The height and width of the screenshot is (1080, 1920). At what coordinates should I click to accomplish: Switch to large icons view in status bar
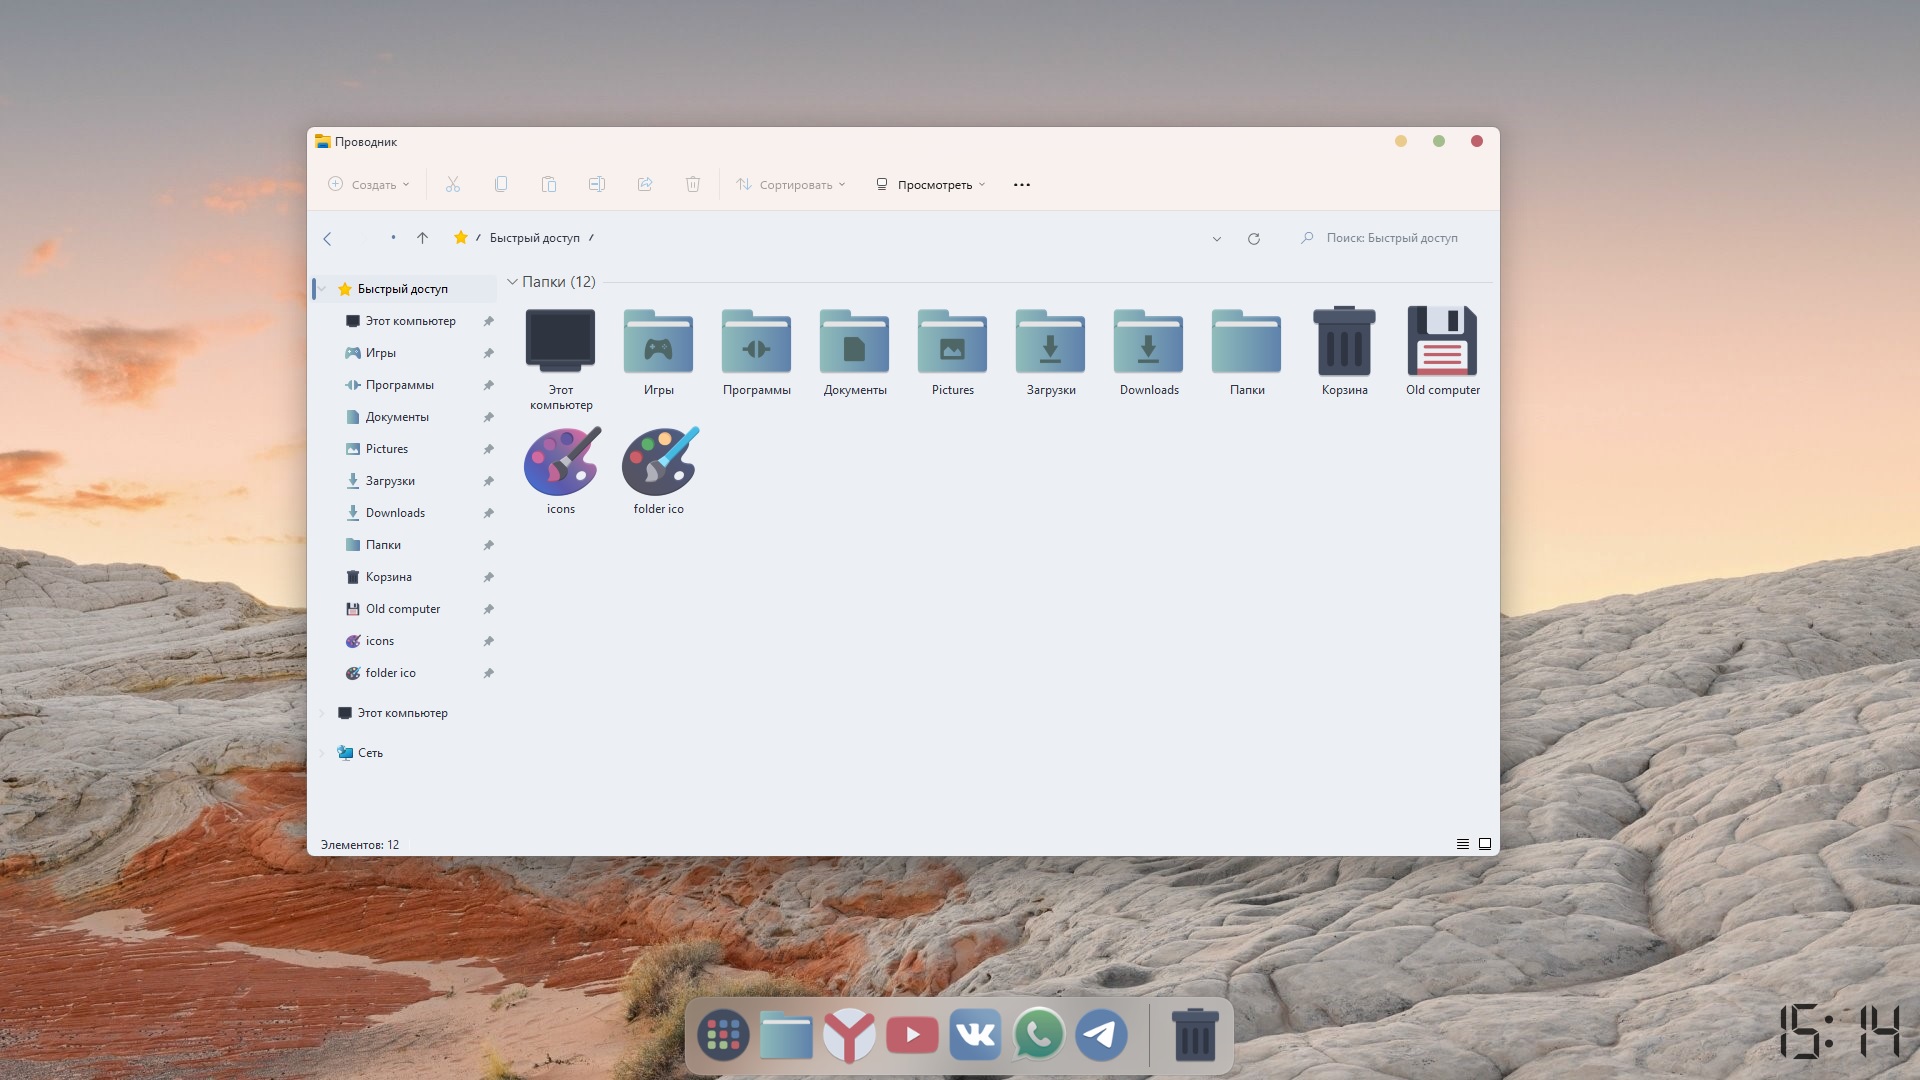click(x=1485, y=844)
